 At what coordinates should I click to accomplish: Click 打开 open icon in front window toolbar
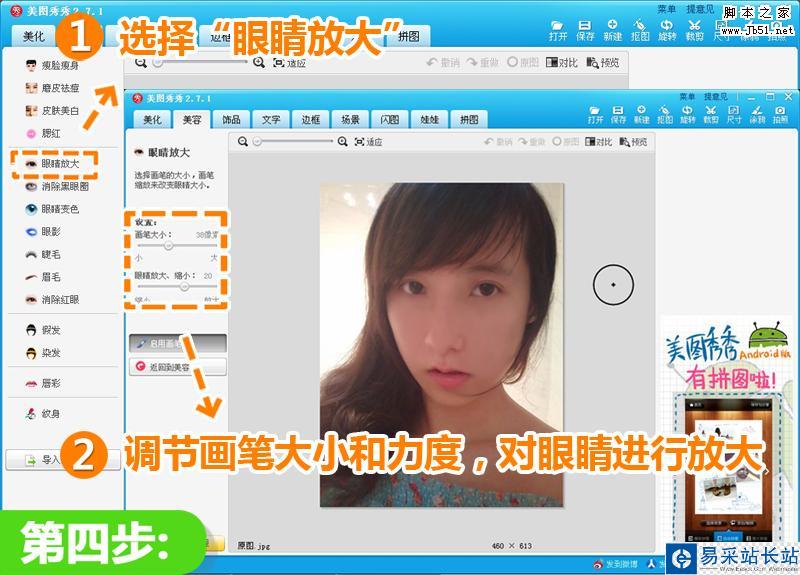[x=595, y=115]
